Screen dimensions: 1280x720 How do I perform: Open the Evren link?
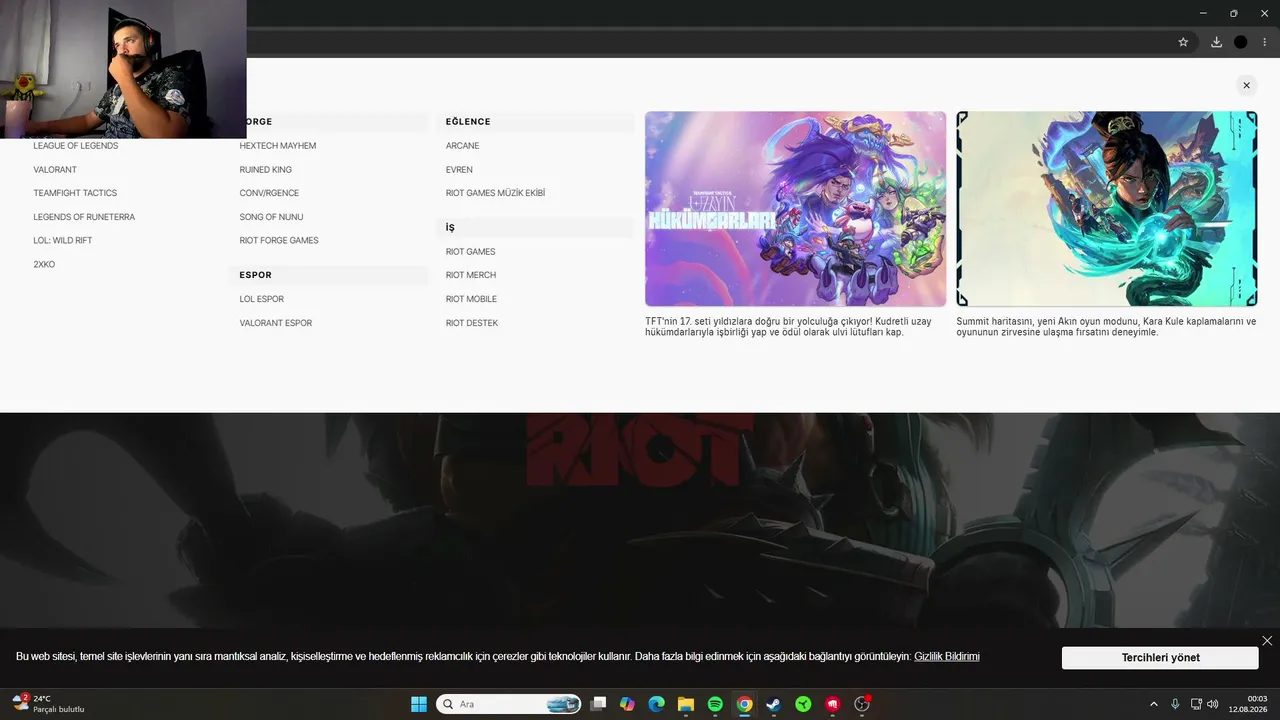click(x=459, y=170)
